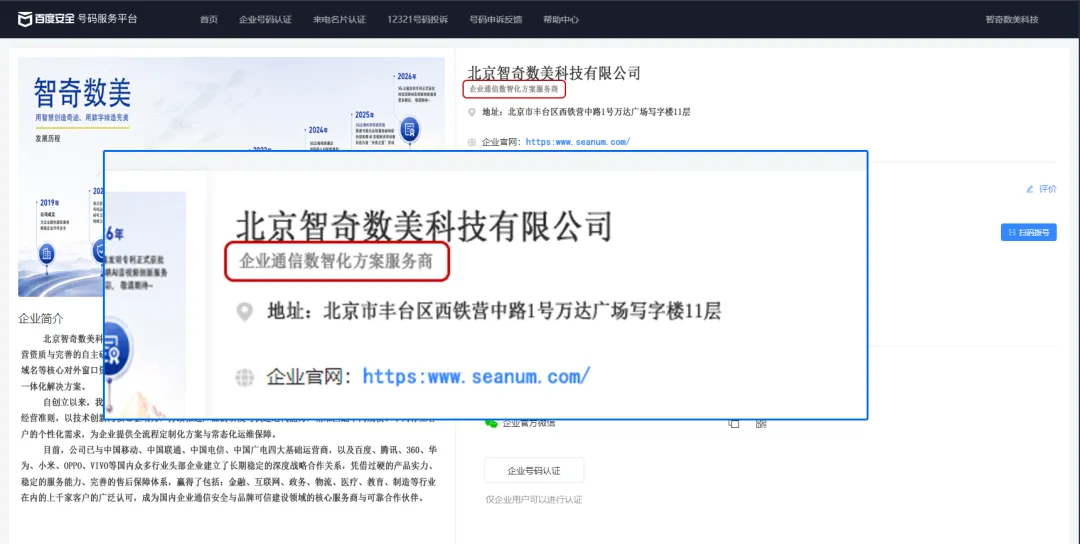Open the https:www.seanum.com/ website link

(x=578, y=142)
